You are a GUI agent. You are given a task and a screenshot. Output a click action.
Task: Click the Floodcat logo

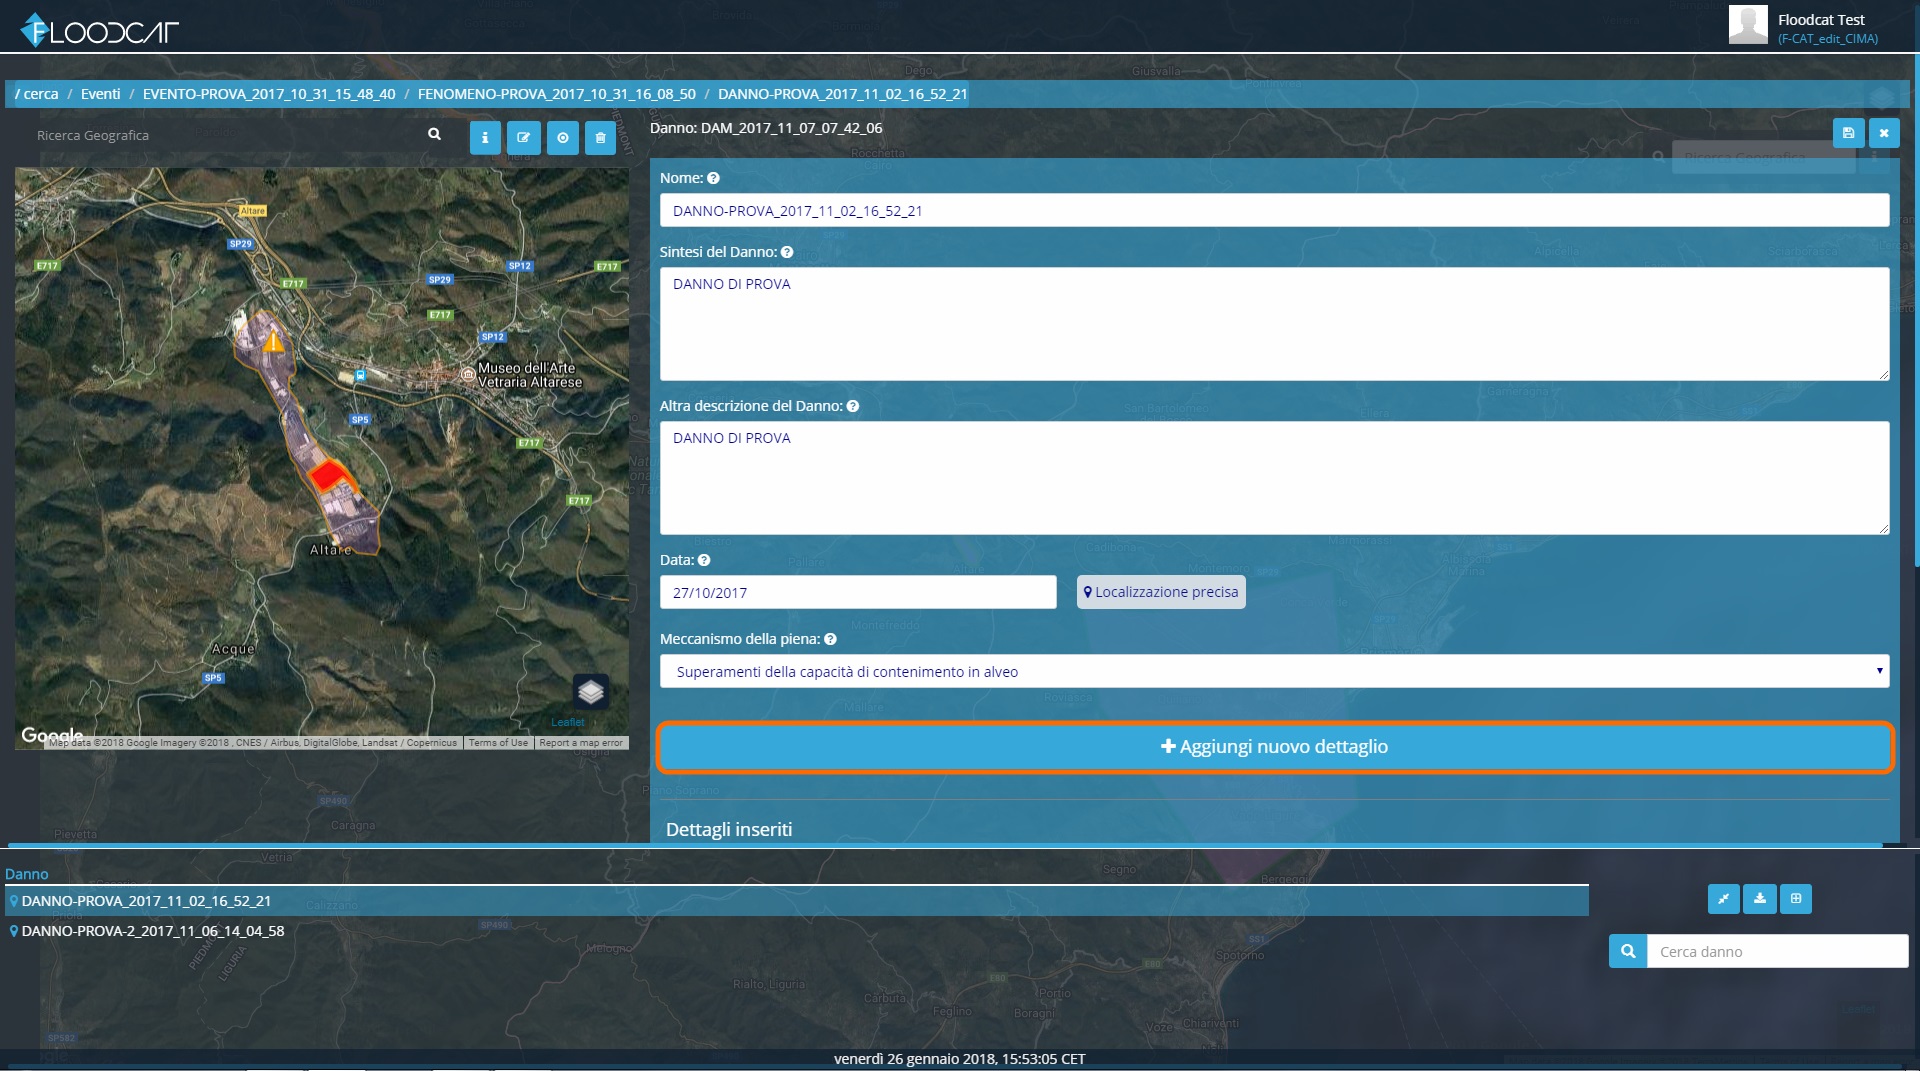click(99, 30)
